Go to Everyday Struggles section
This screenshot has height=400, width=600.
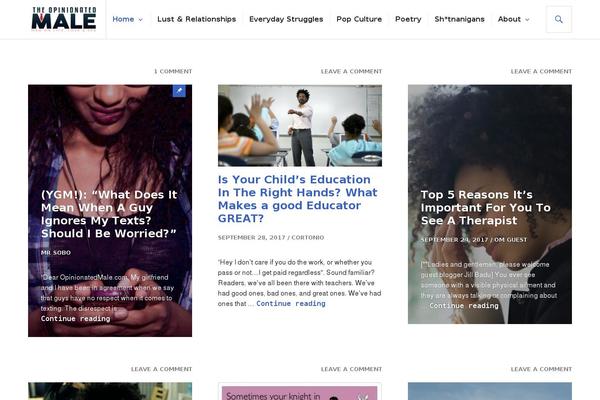pyautogui.click(x=286, y=19)
